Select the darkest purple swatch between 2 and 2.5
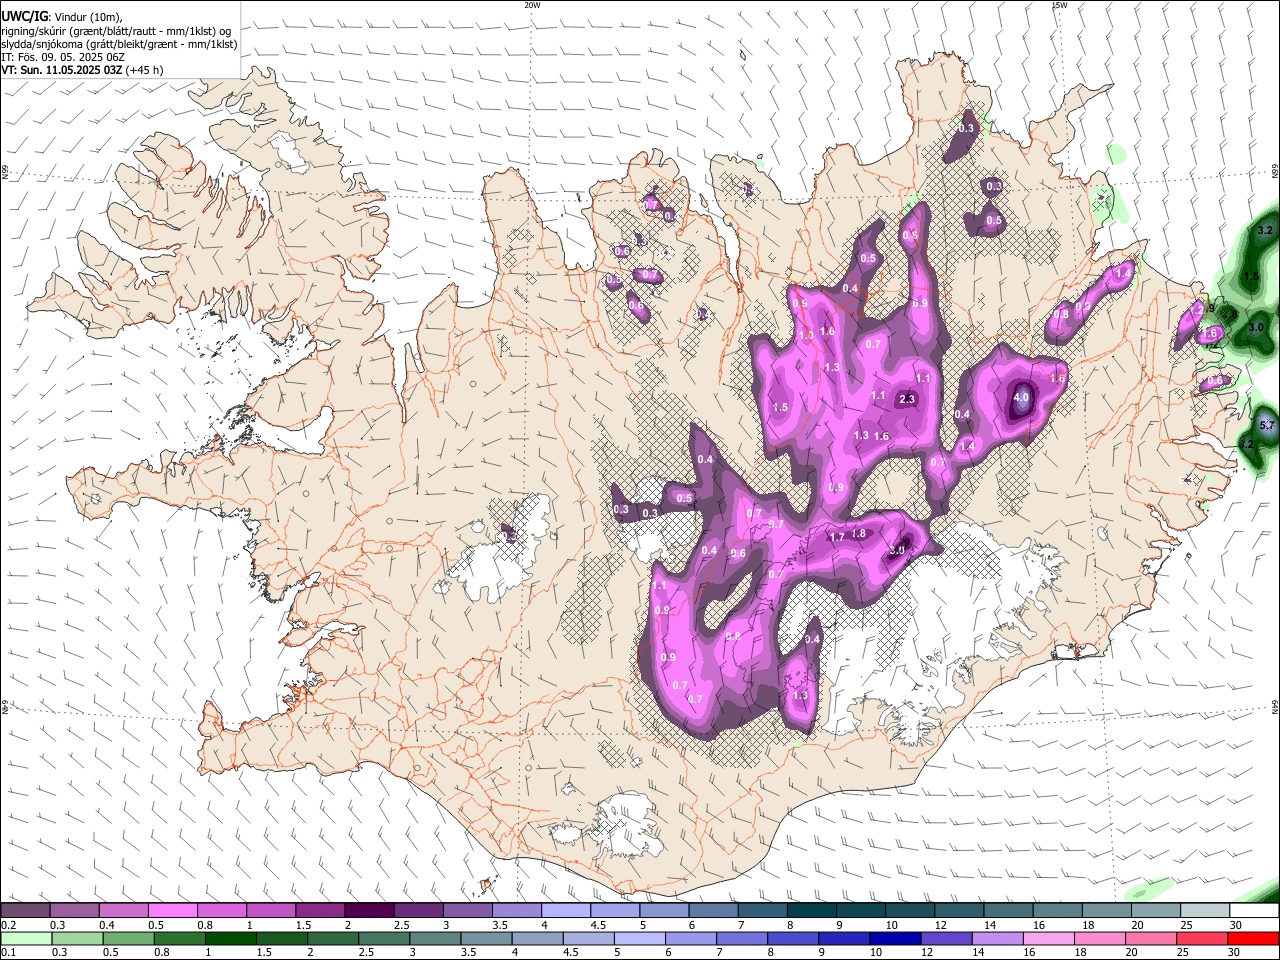1280x960 pixels. click(x=368, y=910)
